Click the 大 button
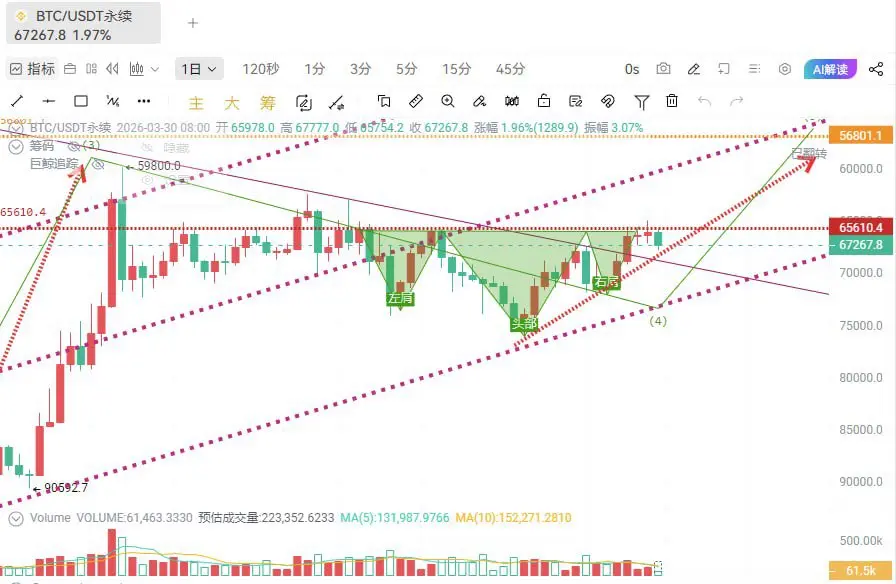 231,103
